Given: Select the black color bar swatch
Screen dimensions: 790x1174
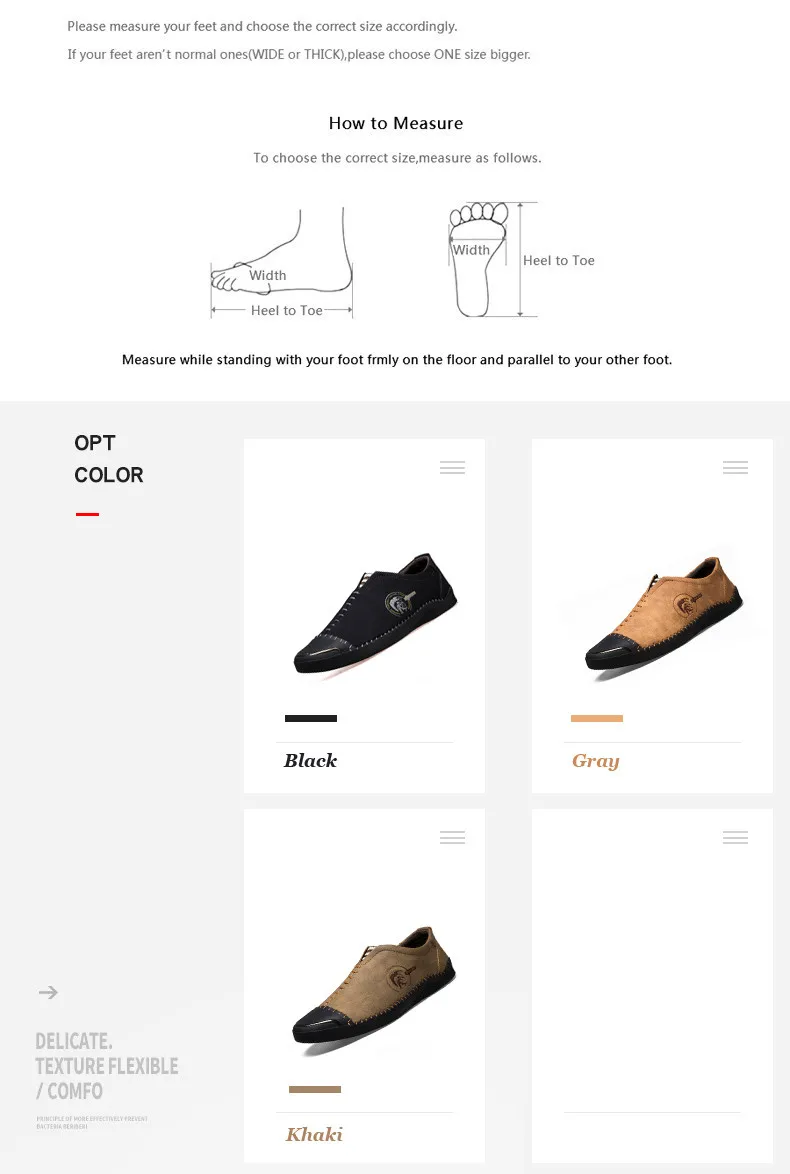Looking at the screenshot, I should 311,718.
